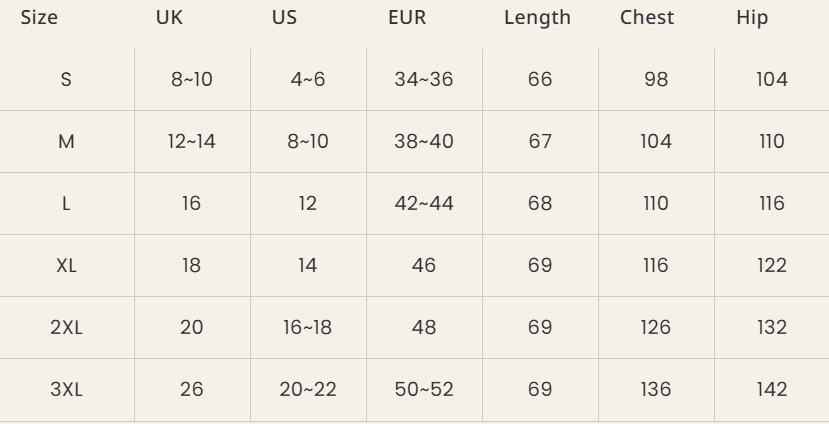Viewport: 829px width, 424px height.
Task: Click the Chest 98 cell
Action: coord(656,79)
